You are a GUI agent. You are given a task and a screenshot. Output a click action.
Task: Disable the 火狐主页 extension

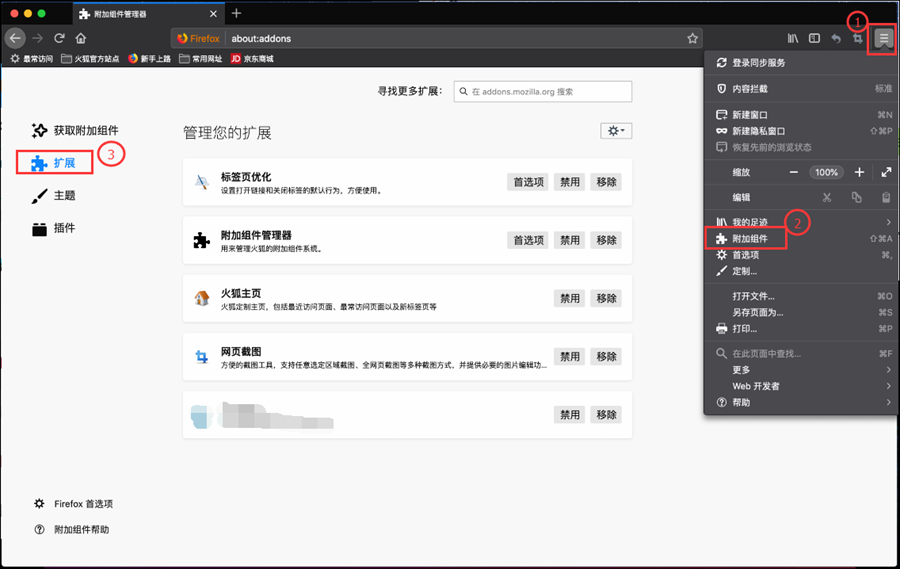(569, 298)
